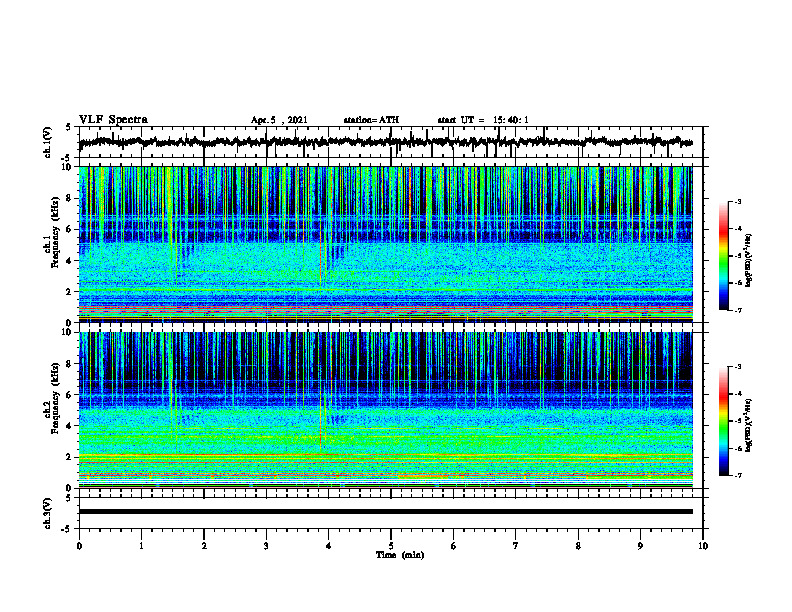Click the time axis tick label "10"
792x612 pixels.
point(703,546)
